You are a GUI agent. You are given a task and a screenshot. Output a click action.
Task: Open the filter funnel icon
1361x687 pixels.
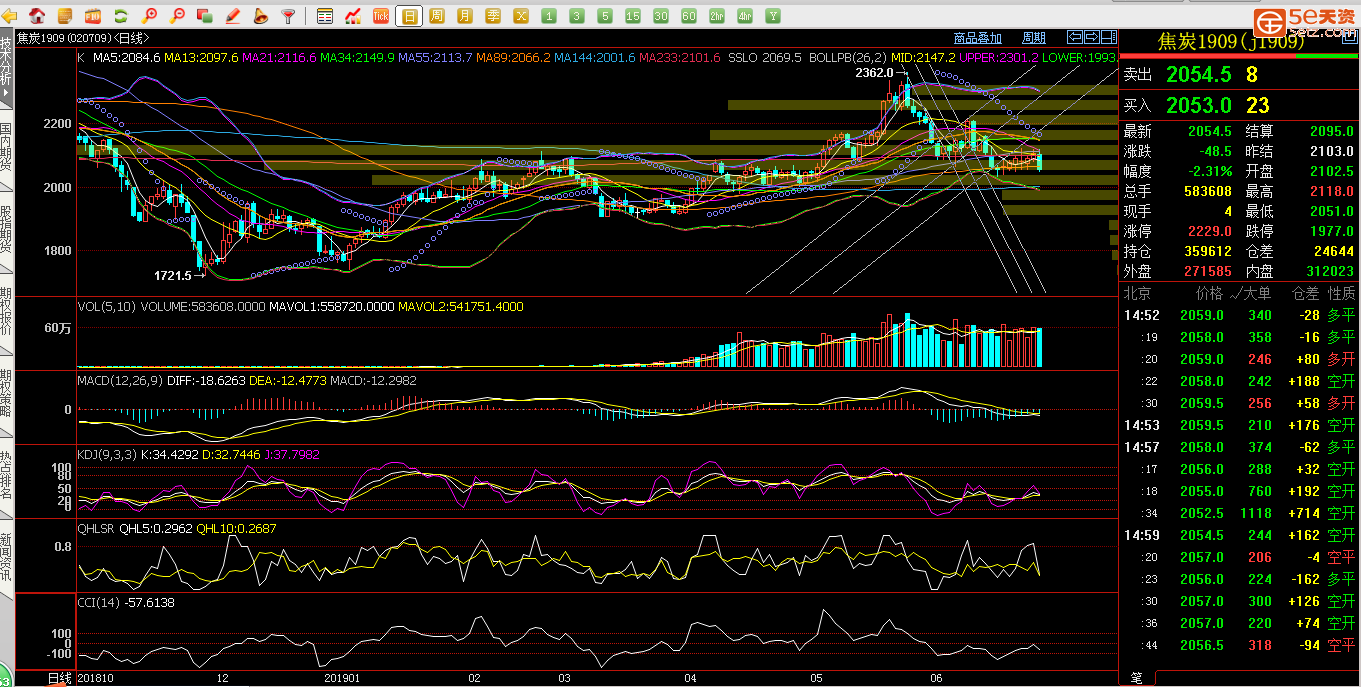tap(288, 15)
